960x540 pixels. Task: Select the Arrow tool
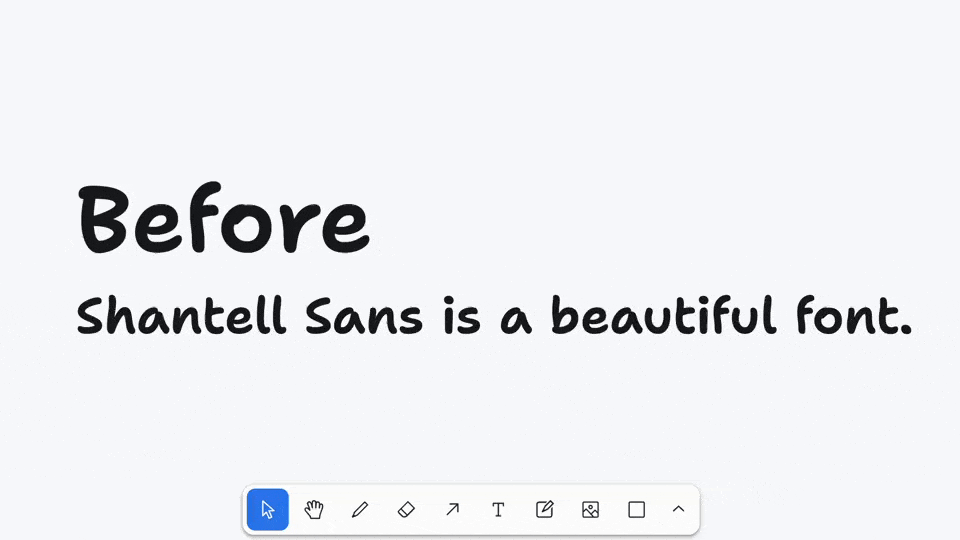point(452,509)
